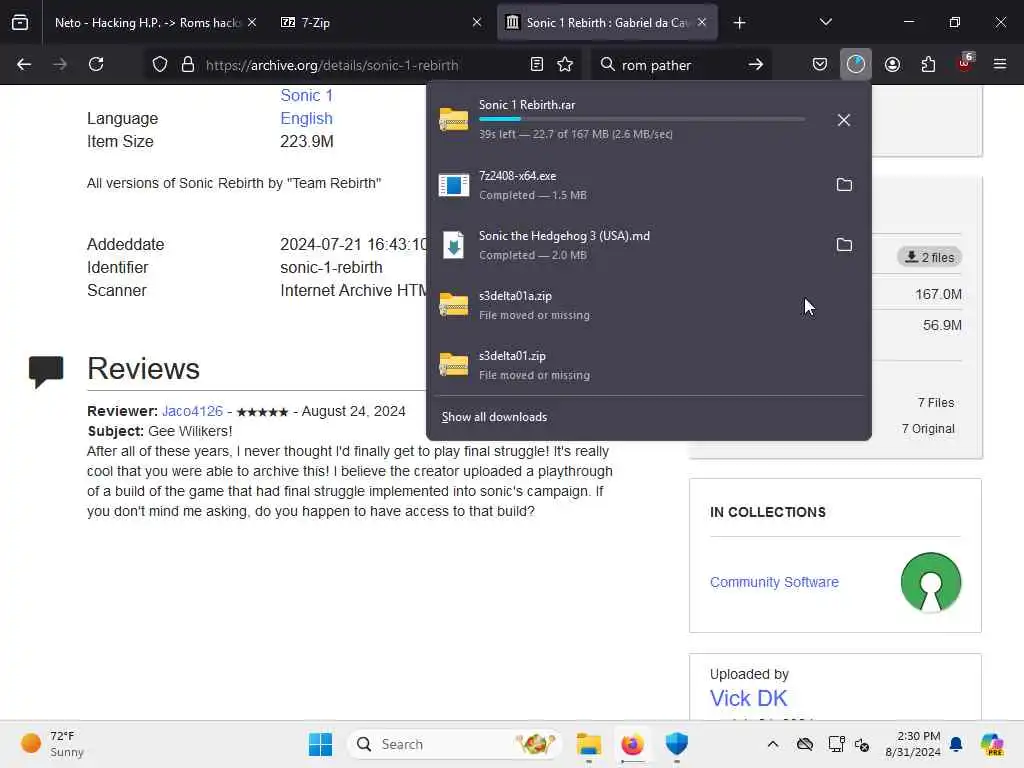
Task: Click Sonic 1 Rebirth.rar download progress bar
Action: tap(642, 119)
